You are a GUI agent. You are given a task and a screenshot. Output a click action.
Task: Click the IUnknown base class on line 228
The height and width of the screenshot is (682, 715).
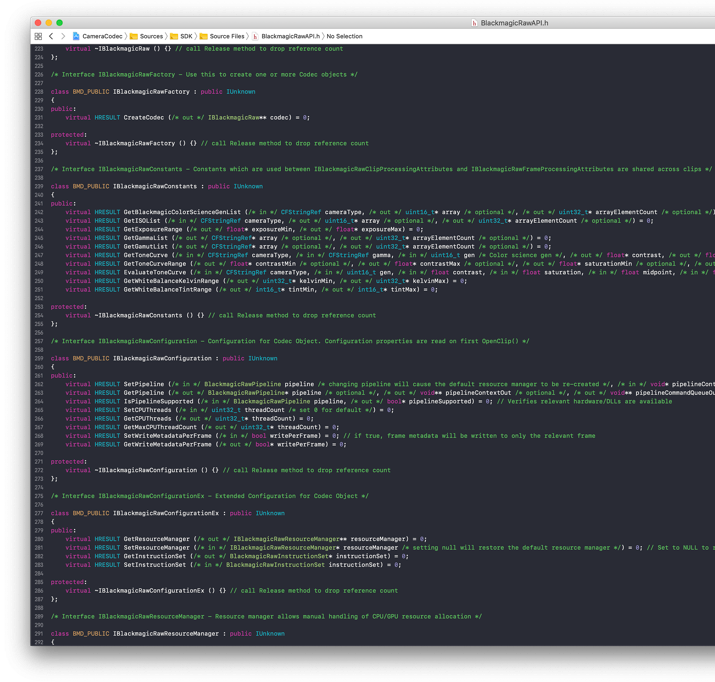tap(241, 92)
